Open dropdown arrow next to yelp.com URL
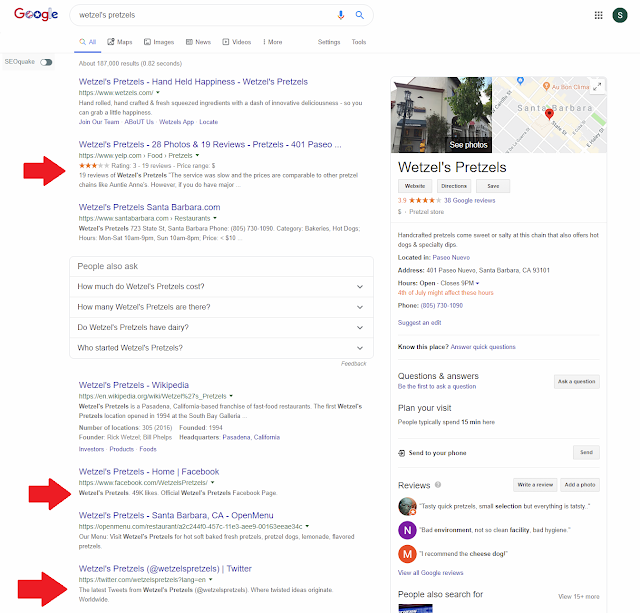This screenshot has width=640, height=613. tap(198, 155)
